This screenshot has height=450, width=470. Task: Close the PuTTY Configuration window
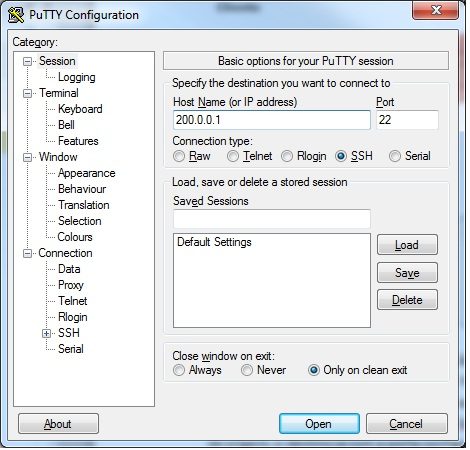pyautogui.click(x=435, y=10)
